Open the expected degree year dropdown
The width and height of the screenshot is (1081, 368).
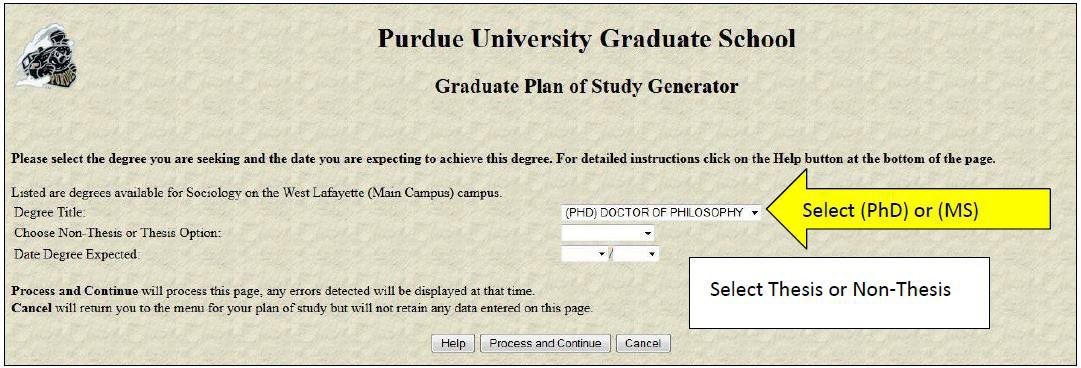pos(636,254)
